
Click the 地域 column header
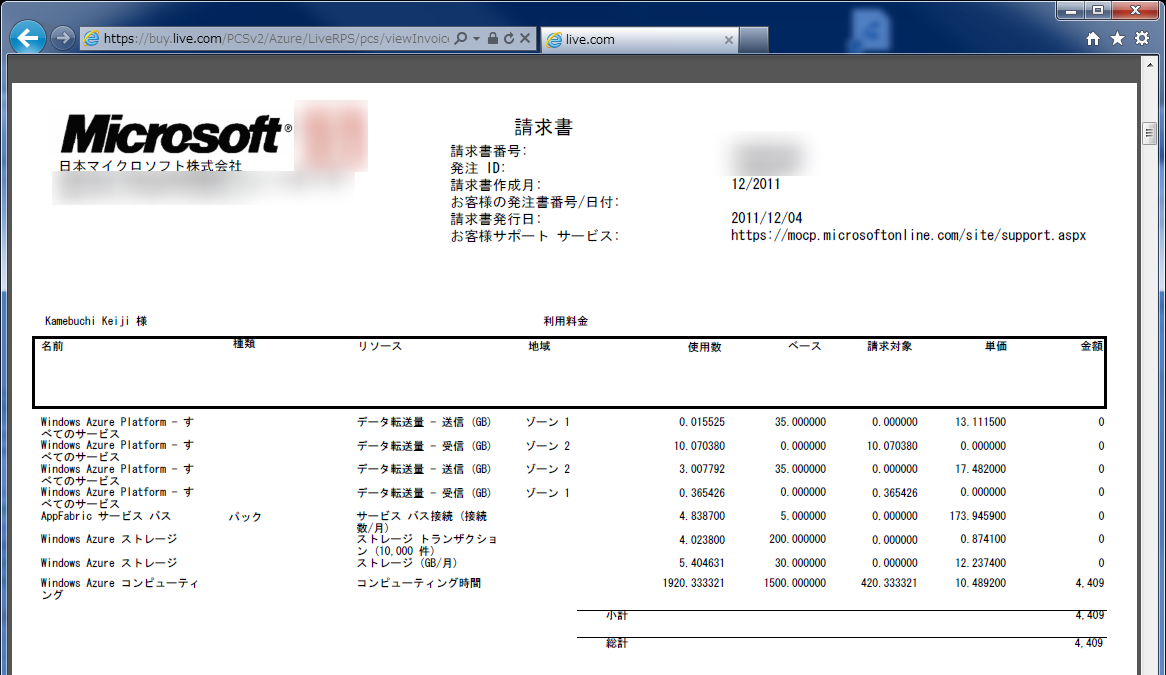(539, 346)
